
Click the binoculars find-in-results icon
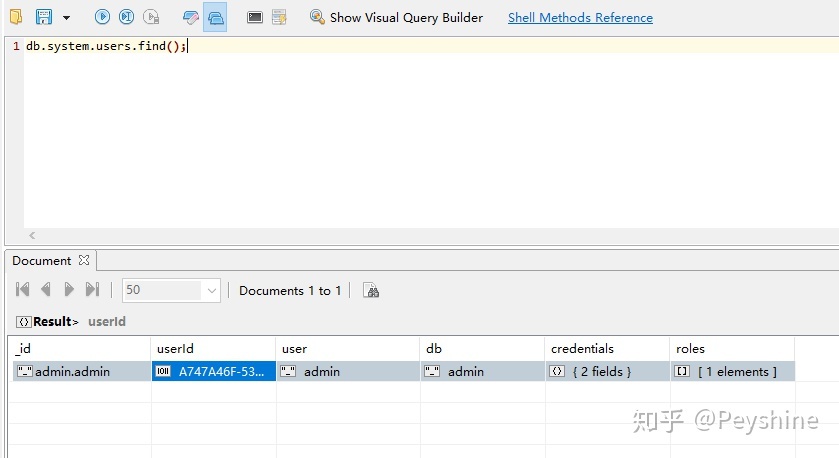tap(371, 291)
